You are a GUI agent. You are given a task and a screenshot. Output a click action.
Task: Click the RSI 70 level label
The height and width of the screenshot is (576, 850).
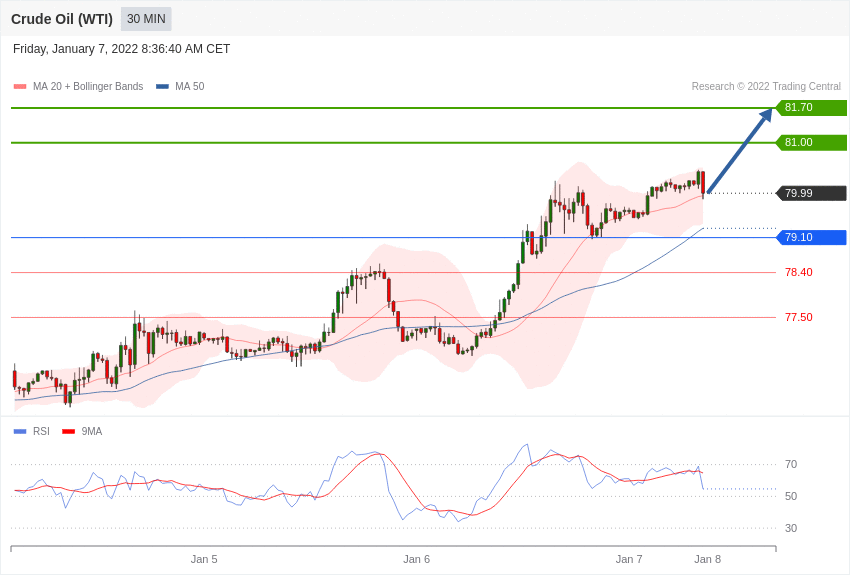pos(791,464)
